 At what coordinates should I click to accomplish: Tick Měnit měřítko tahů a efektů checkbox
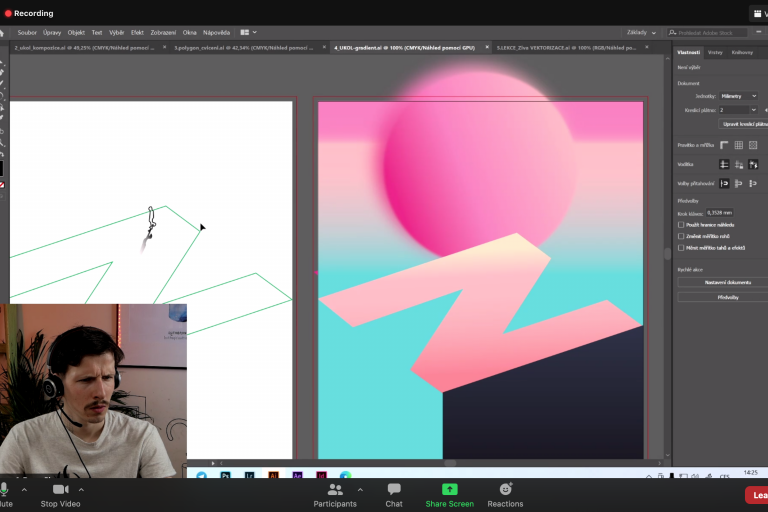tap(682, 247)
